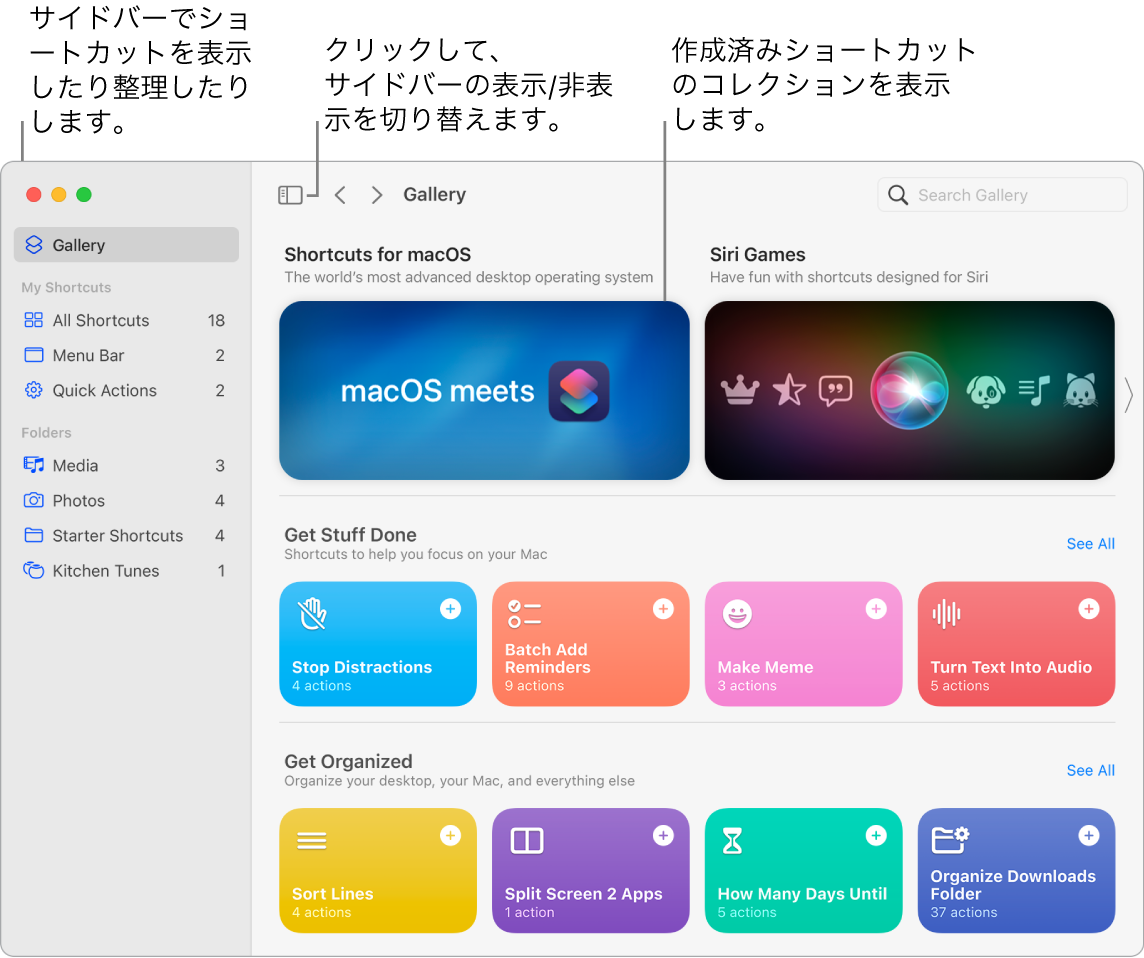Navigate forward with the right chevron

pyautogui.click(x=376, y=194)
